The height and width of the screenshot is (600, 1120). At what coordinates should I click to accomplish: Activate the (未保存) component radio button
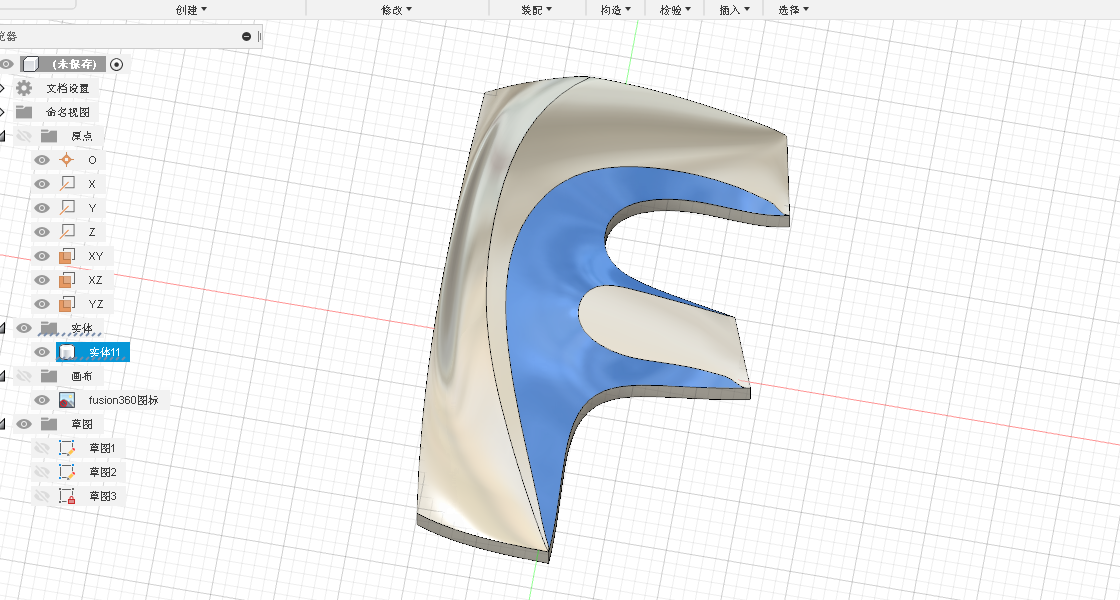tap(116, 64)
